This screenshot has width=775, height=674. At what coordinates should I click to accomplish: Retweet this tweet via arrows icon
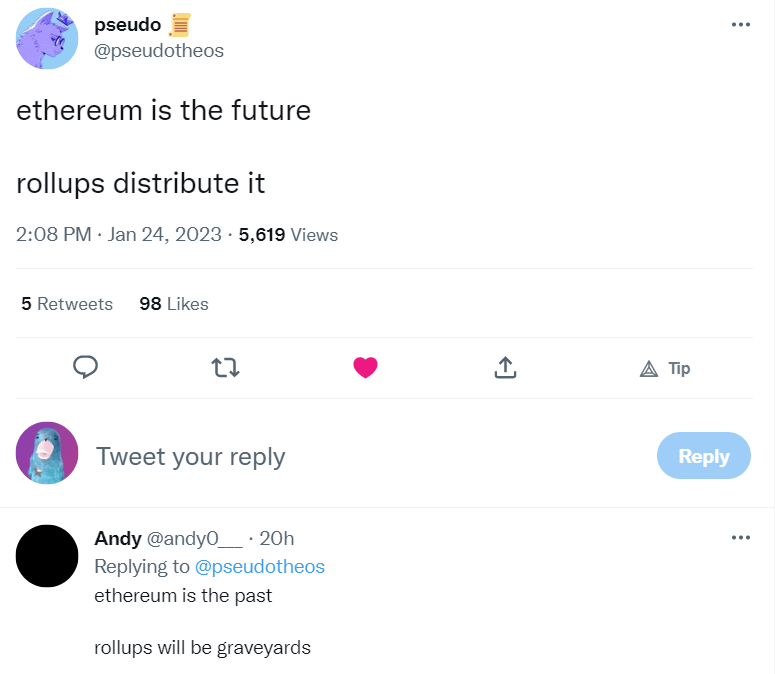coord(226,368)
